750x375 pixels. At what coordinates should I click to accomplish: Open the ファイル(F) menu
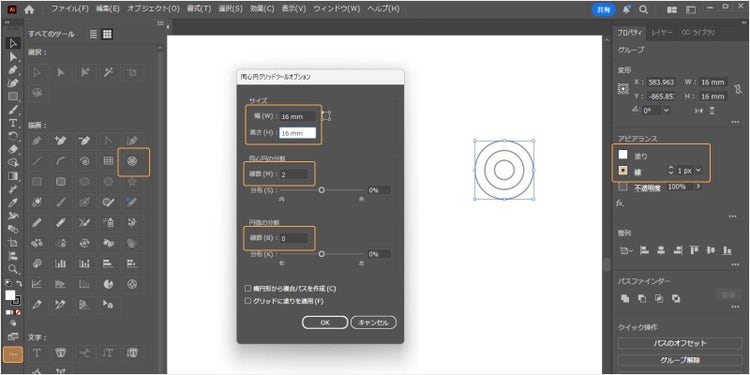click(70, 9)
